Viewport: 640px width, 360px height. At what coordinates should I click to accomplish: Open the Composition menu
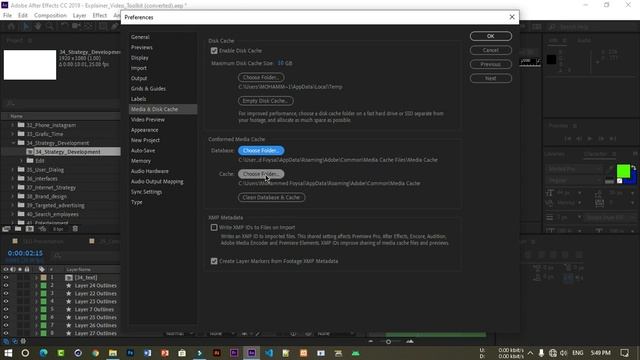point(50,16)
